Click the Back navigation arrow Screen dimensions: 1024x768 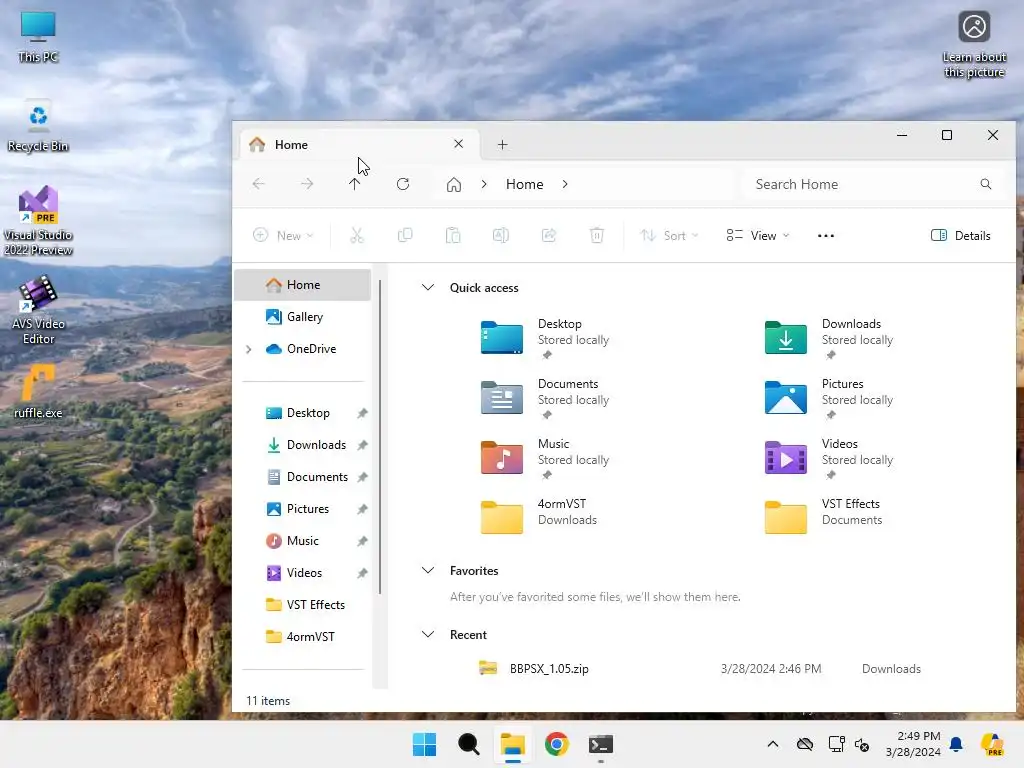[x=259, y=184]
